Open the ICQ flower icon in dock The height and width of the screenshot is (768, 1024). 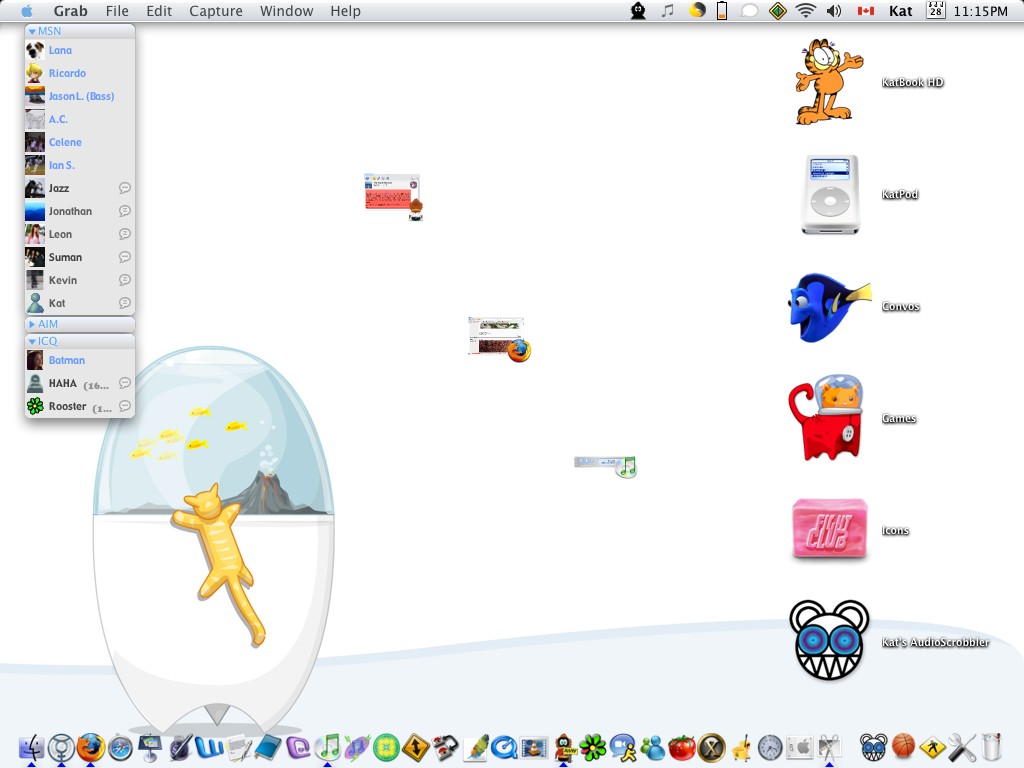click(594, 747)
